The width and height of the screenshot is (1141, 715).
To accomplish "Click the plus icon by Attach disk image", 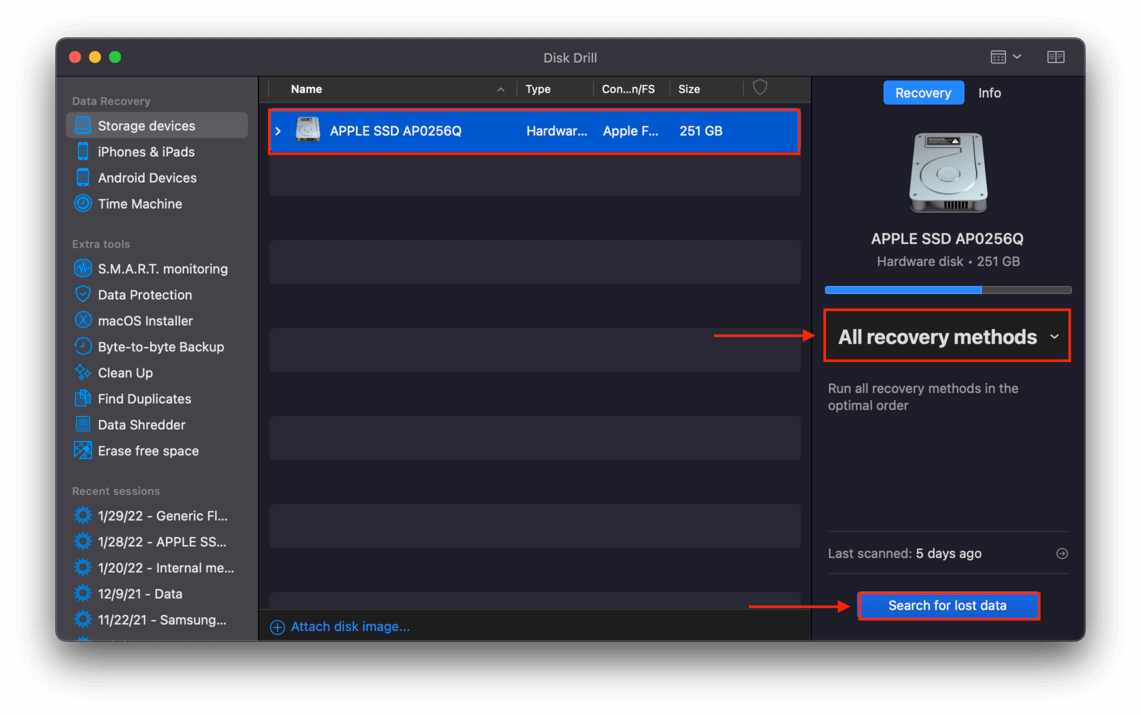I will pyautogui.click(x=277, y=627).
